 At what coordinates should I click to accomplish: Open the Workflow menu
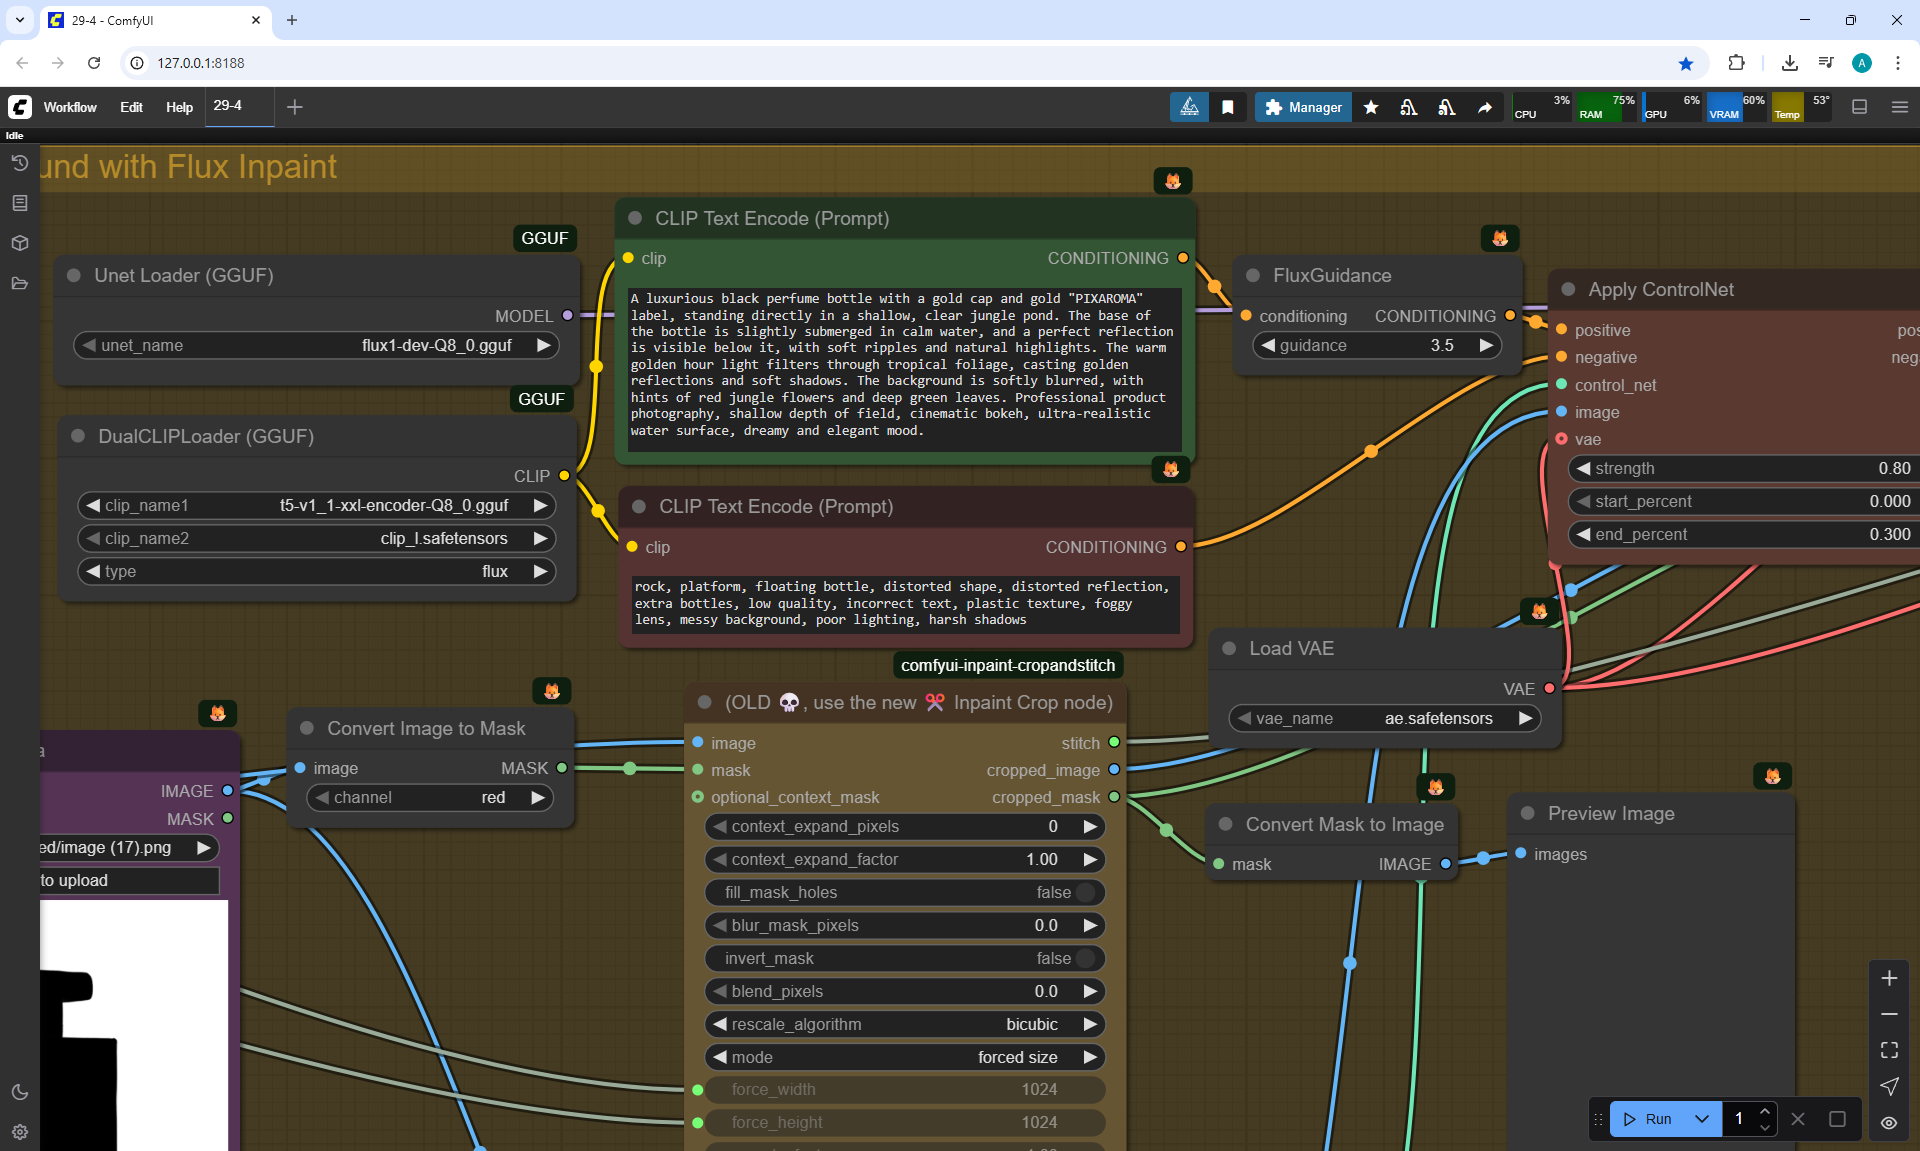tap(70, 107)
